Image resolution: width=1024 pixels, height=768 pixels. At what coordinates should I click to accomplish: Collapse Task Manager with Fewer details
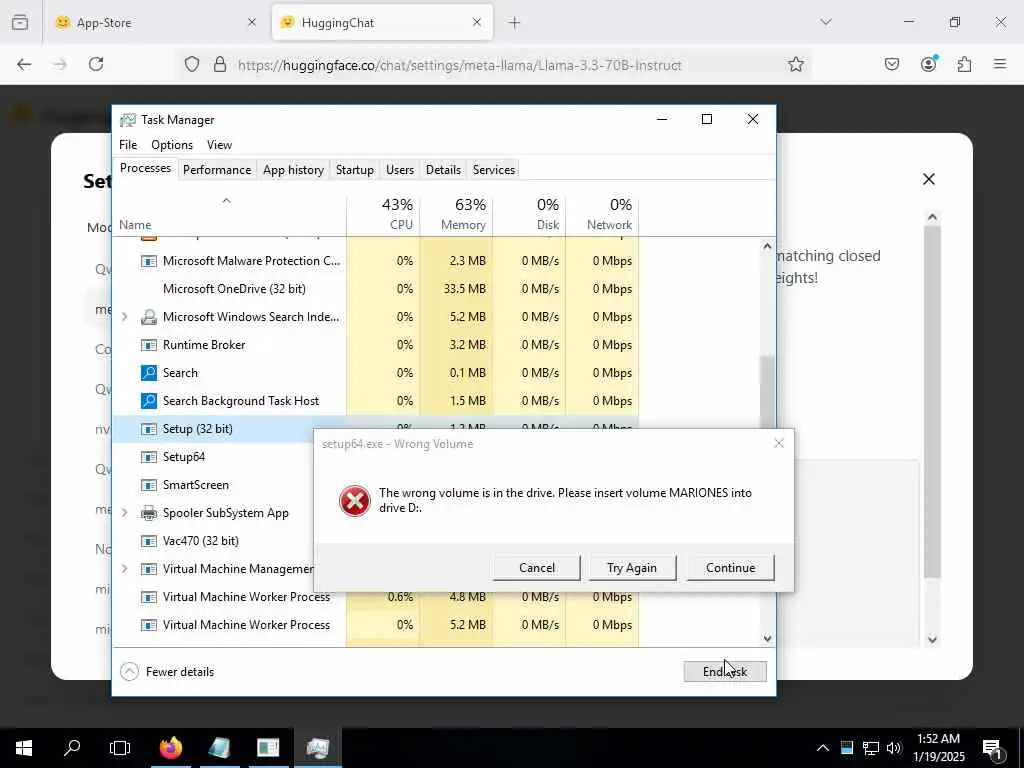168,671
